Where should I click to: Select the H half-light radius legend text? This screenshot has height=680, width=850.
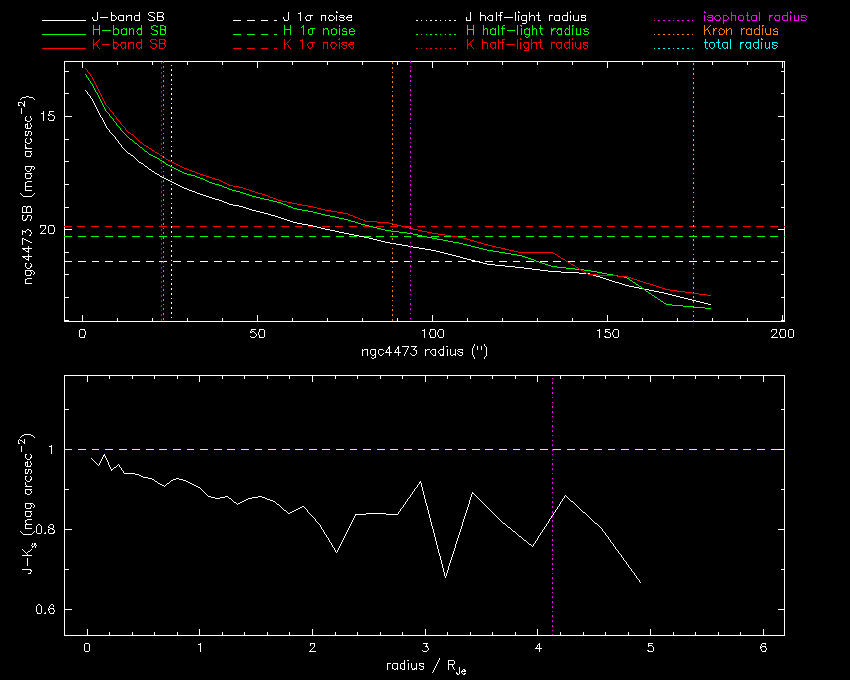click(x=527, y=32)
